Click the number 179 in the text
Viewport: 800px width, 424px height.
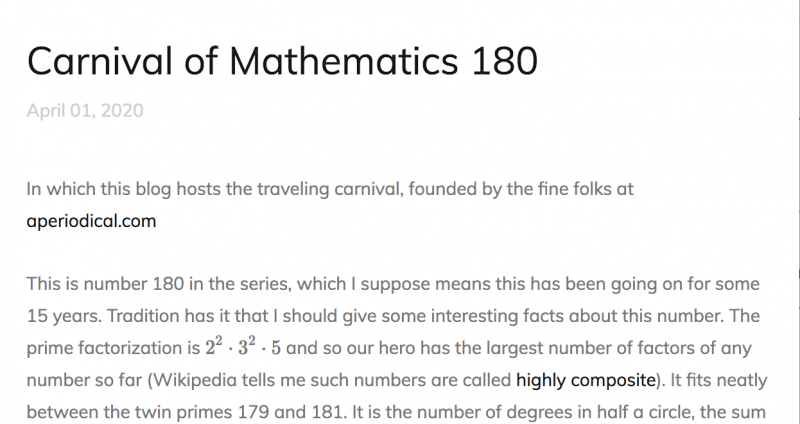(308, 412)
